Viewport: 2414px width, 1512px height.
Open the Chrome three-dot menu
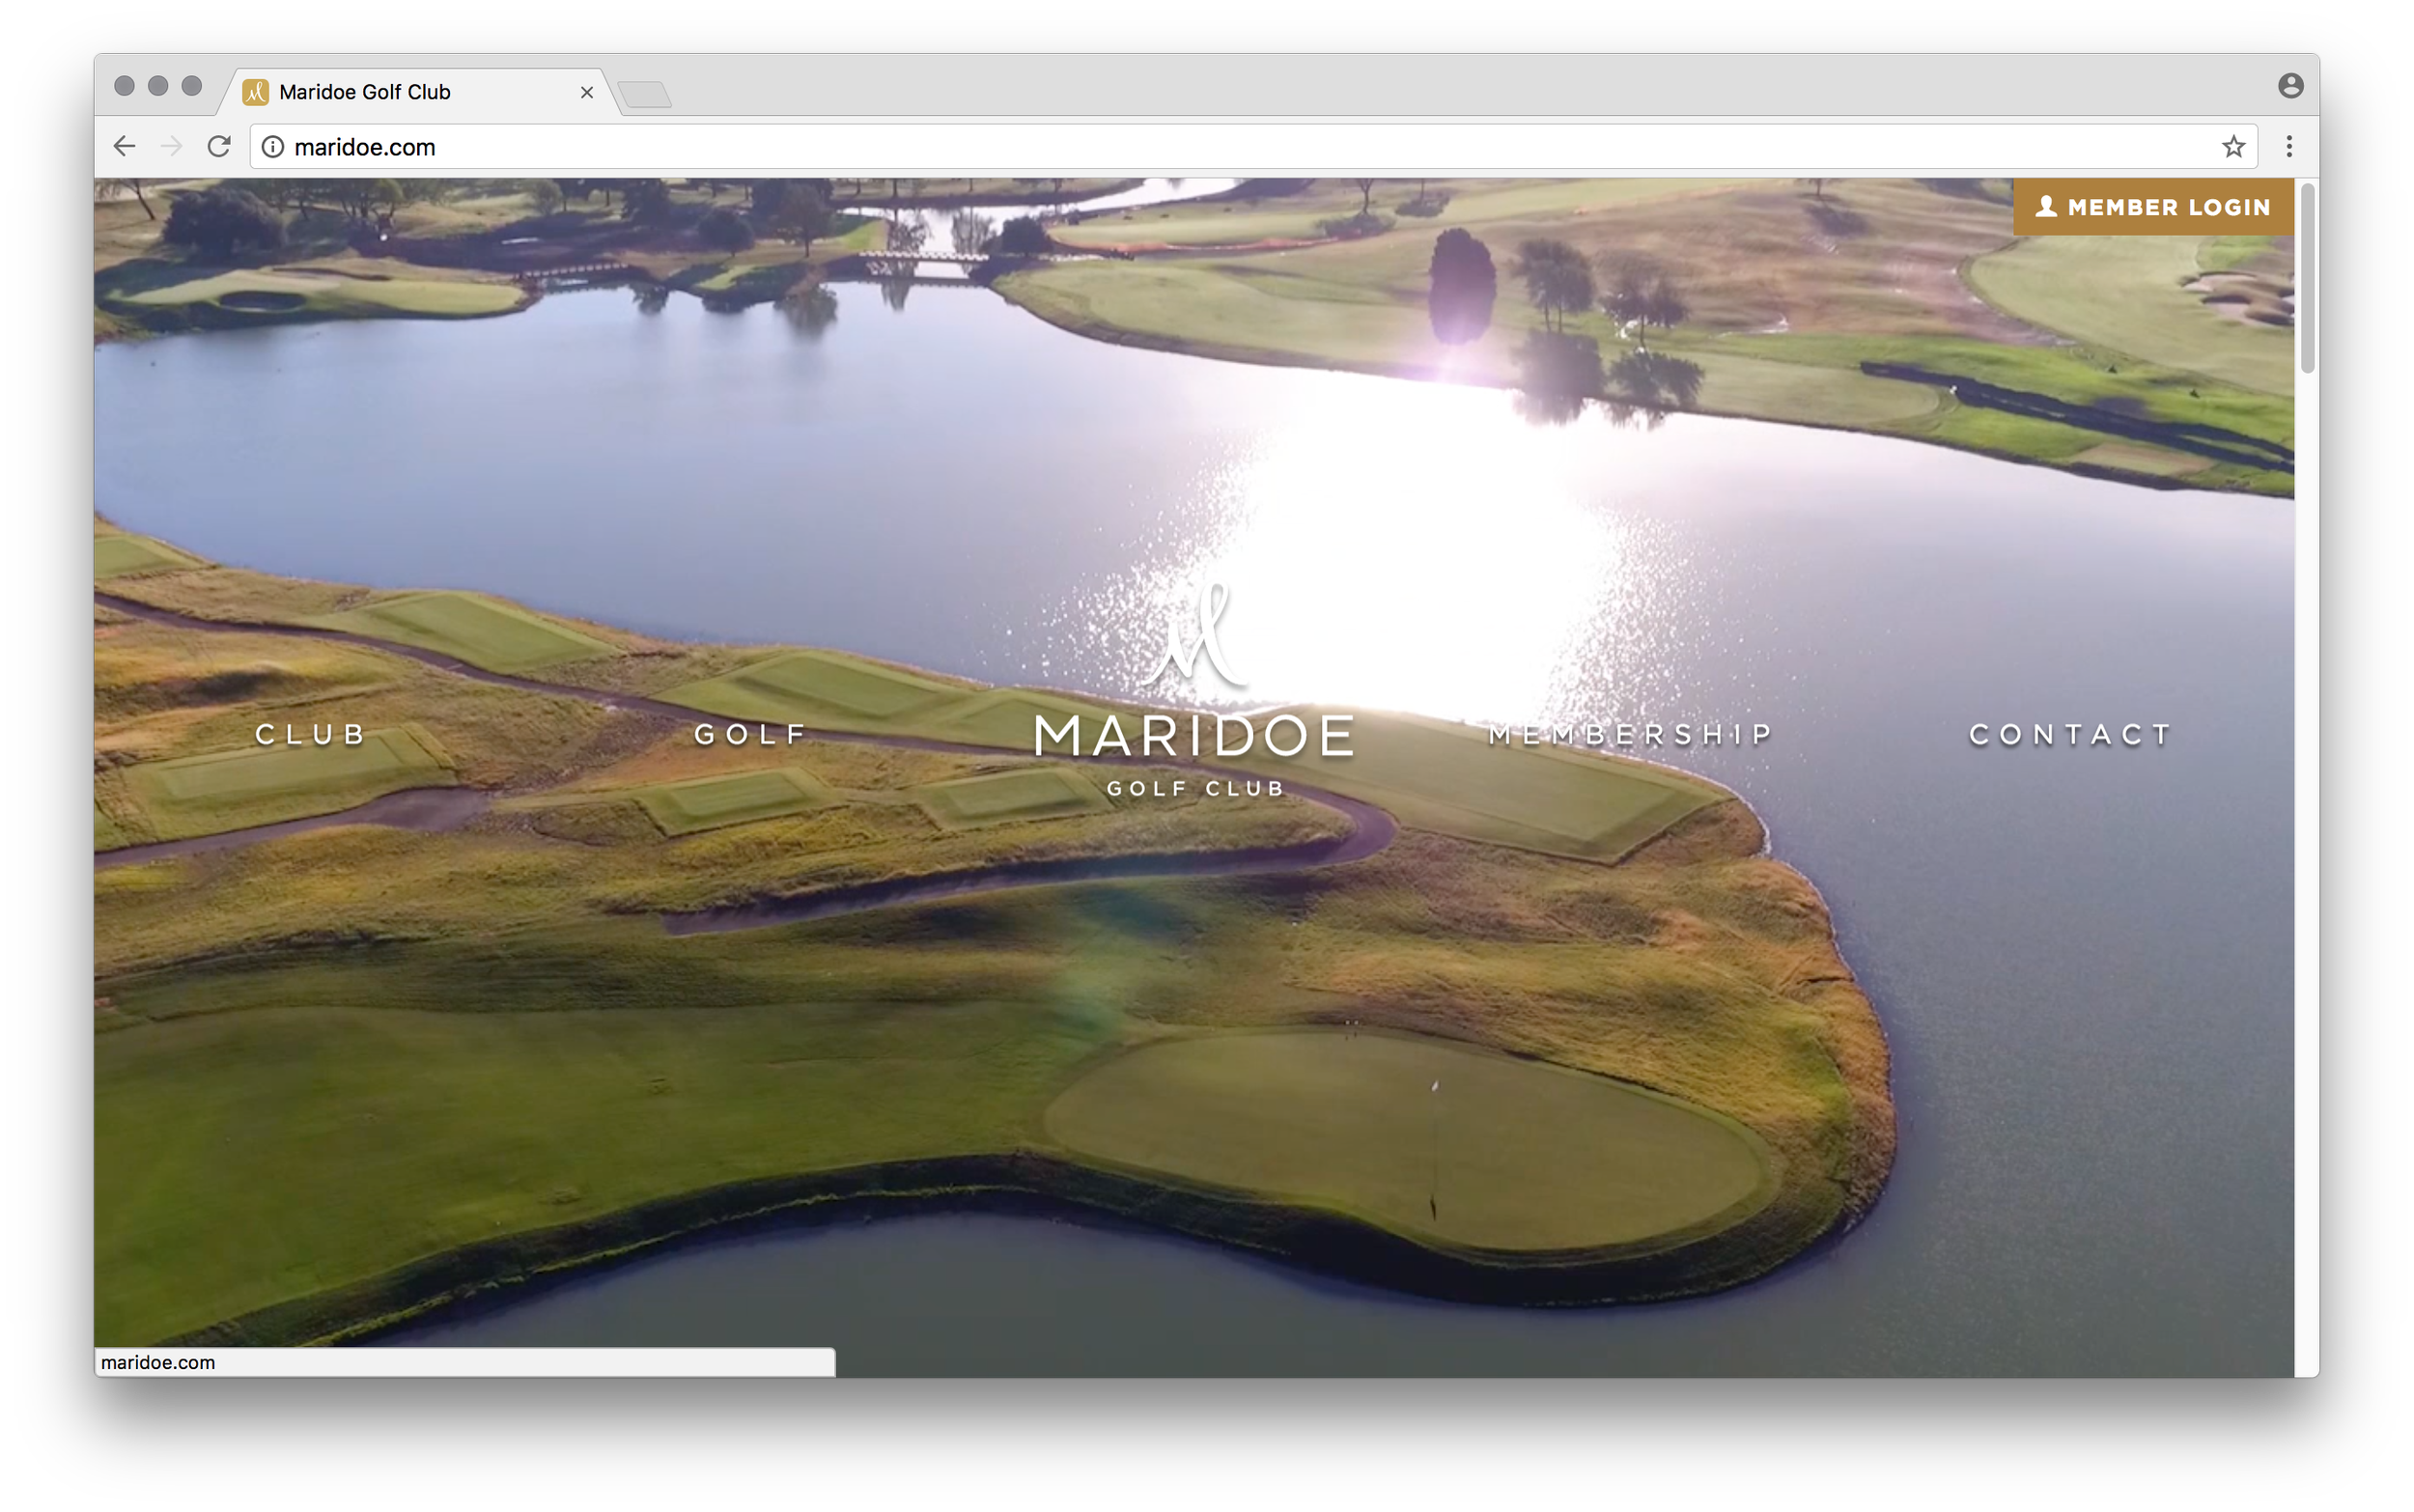click(x=2288, y=147)
